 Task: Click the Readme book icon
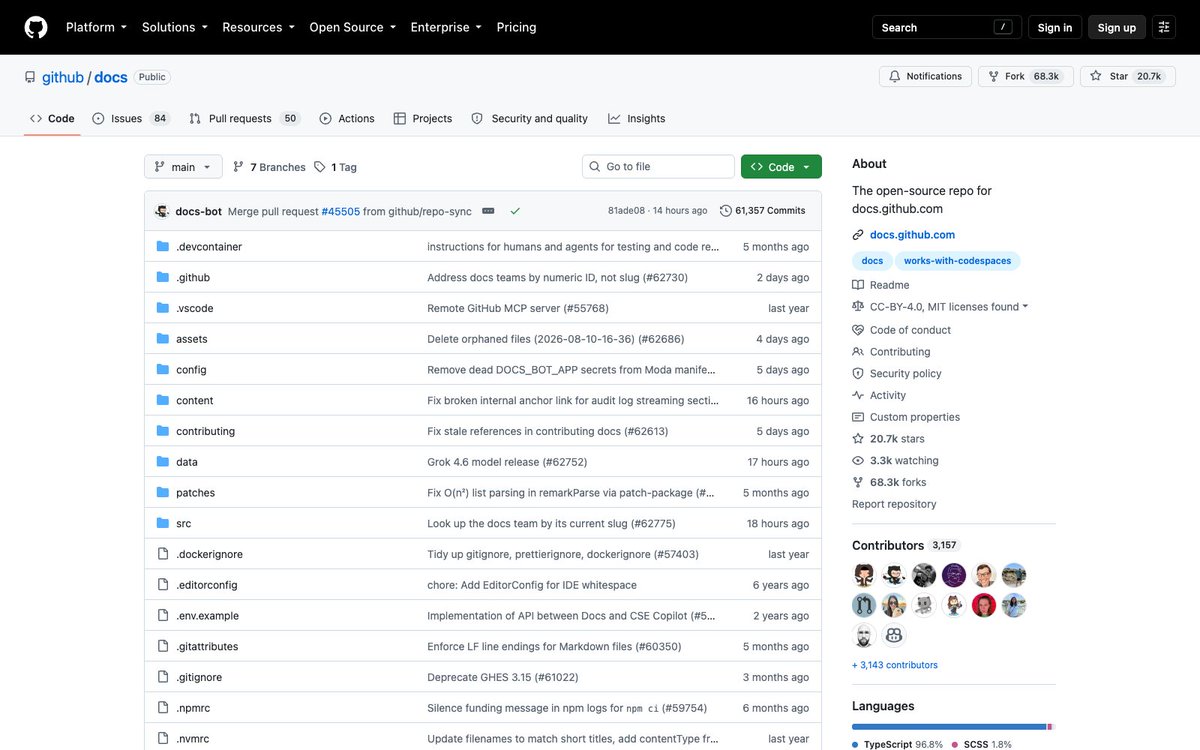click(x=858, y=285)
